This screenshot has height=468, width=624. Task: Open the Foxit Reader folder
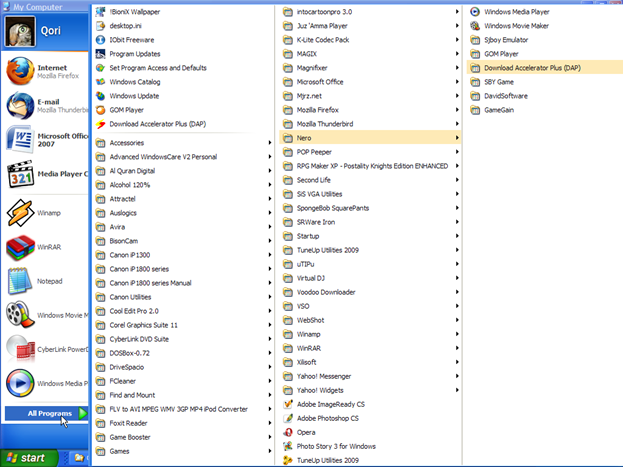click(183, 423)
